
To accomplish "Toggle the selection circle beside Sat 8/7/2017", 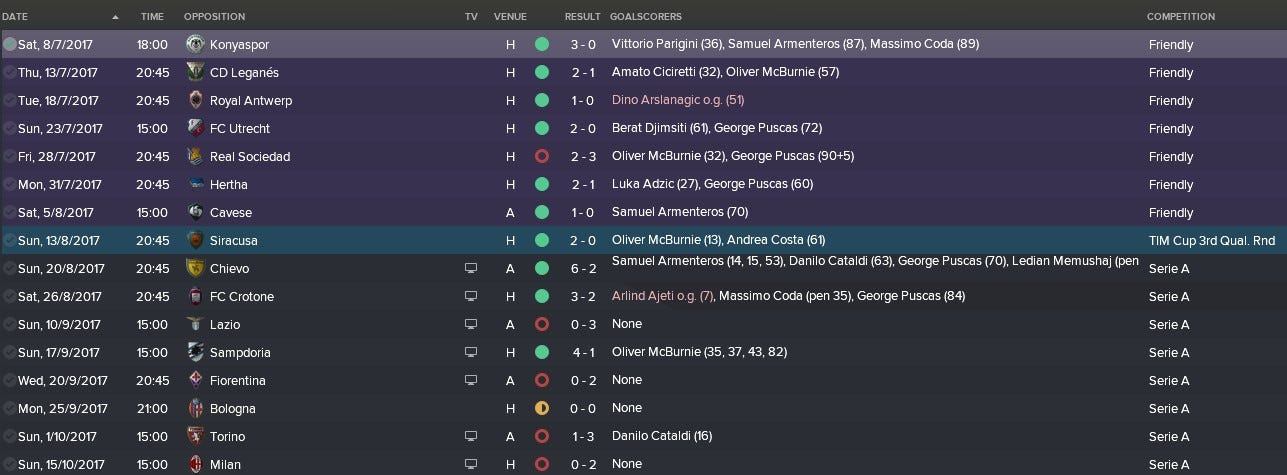I will point(9,45).
